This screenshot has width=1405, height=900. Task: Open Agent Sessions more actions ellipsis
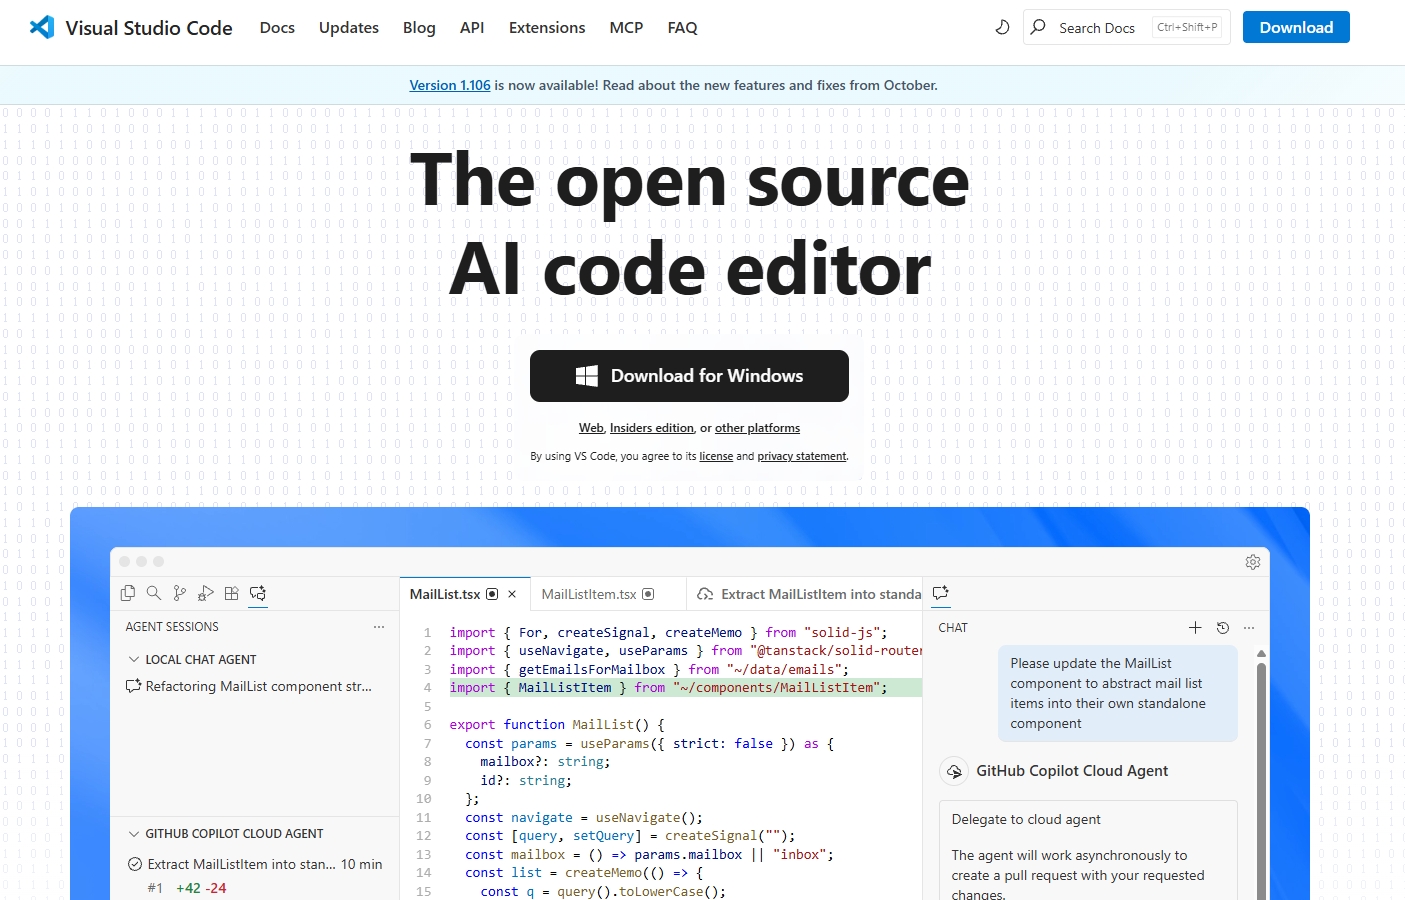coord(379,627)
